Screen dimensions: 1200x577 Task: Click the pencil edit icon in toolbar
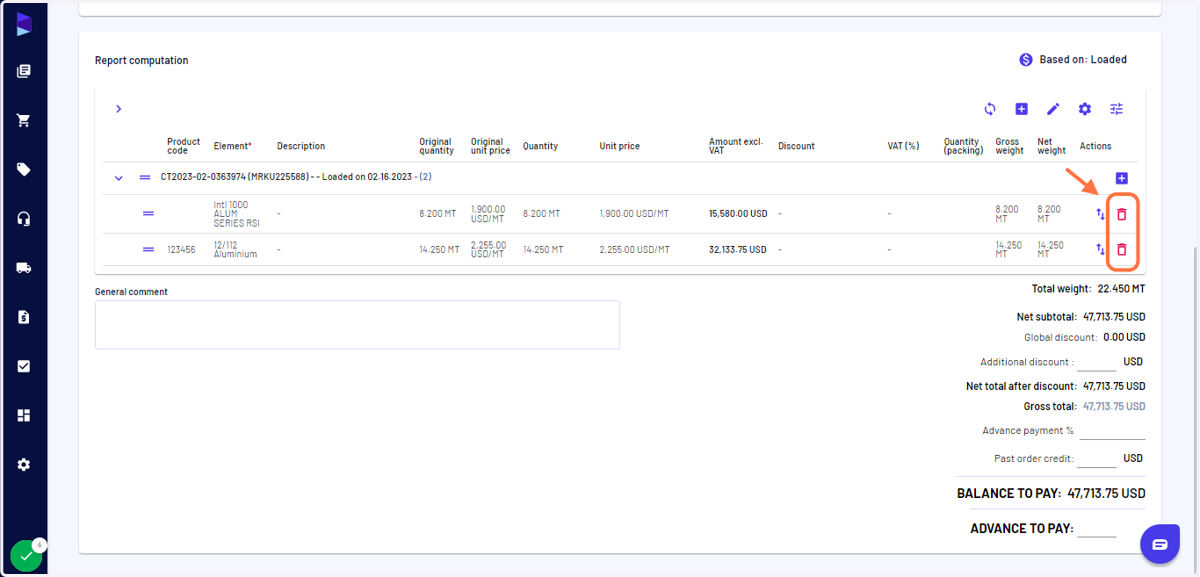click(1053, 109)
